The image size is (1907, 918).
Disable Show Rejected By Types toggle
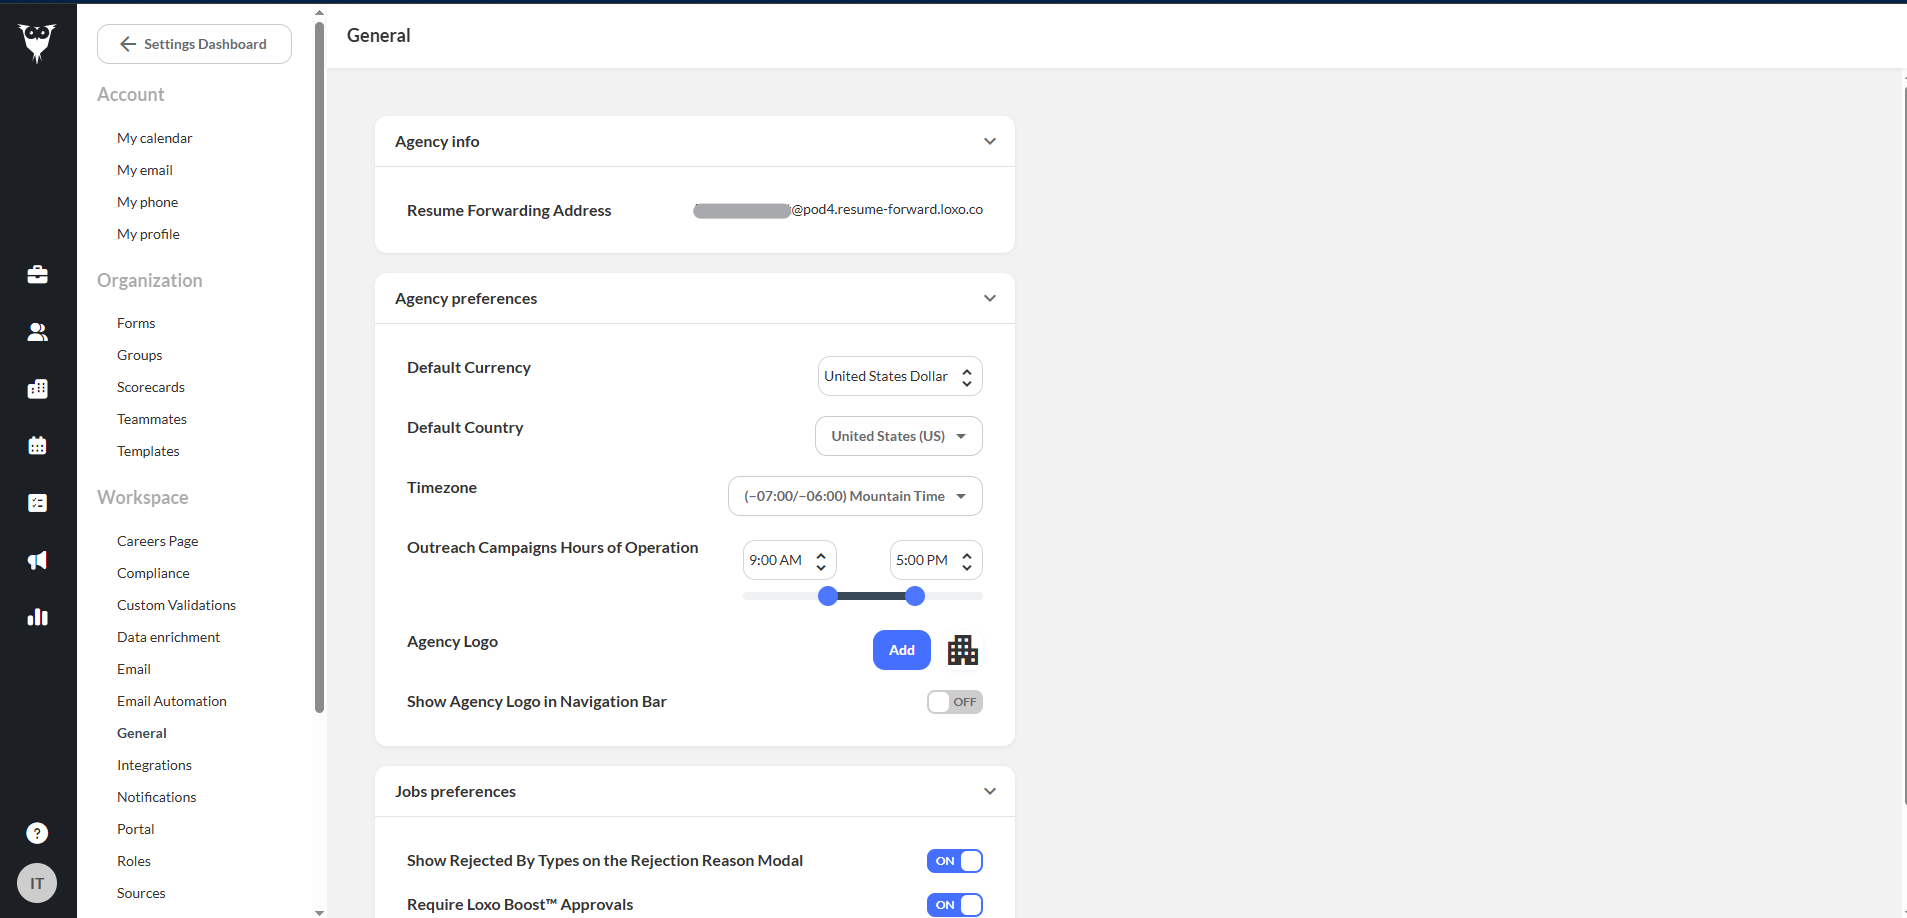coord(955,861)
